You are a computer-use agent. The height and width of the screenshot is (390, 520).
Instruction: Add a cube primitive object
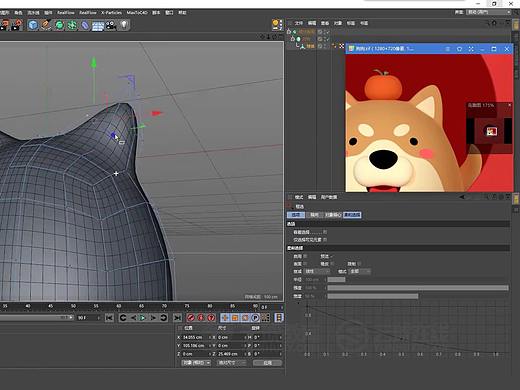point(32,25)
